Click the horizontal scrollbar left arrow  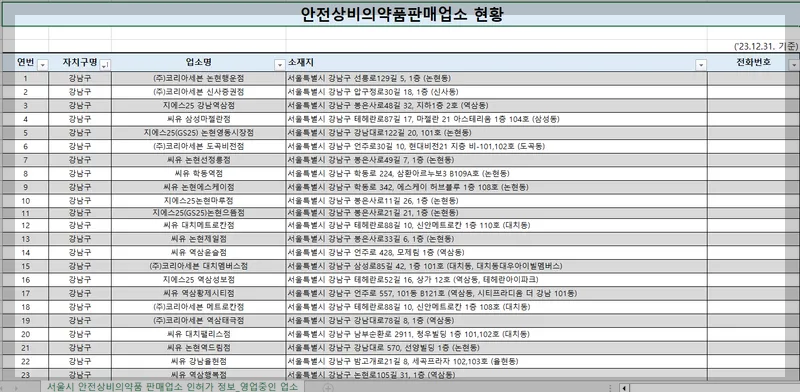624,388
